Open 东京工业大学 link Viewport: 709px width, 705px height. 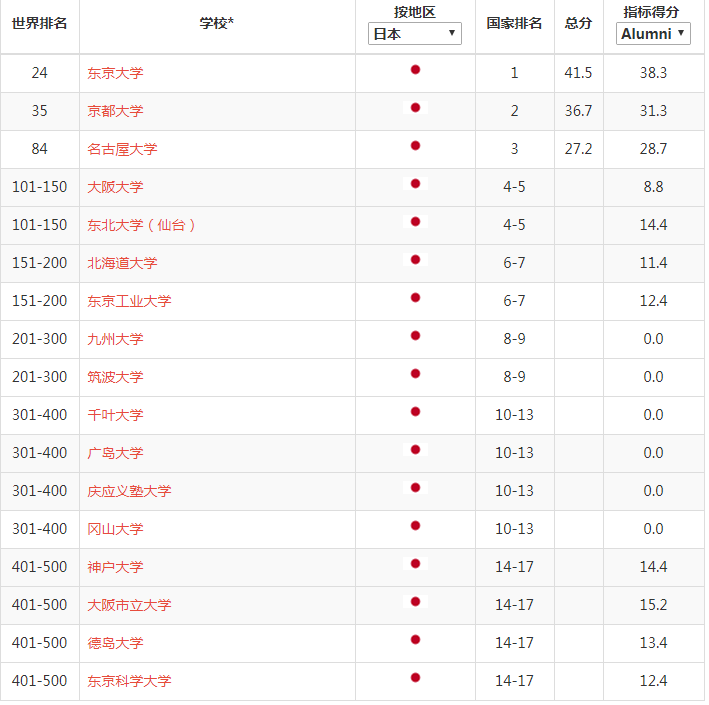[129, 301]
